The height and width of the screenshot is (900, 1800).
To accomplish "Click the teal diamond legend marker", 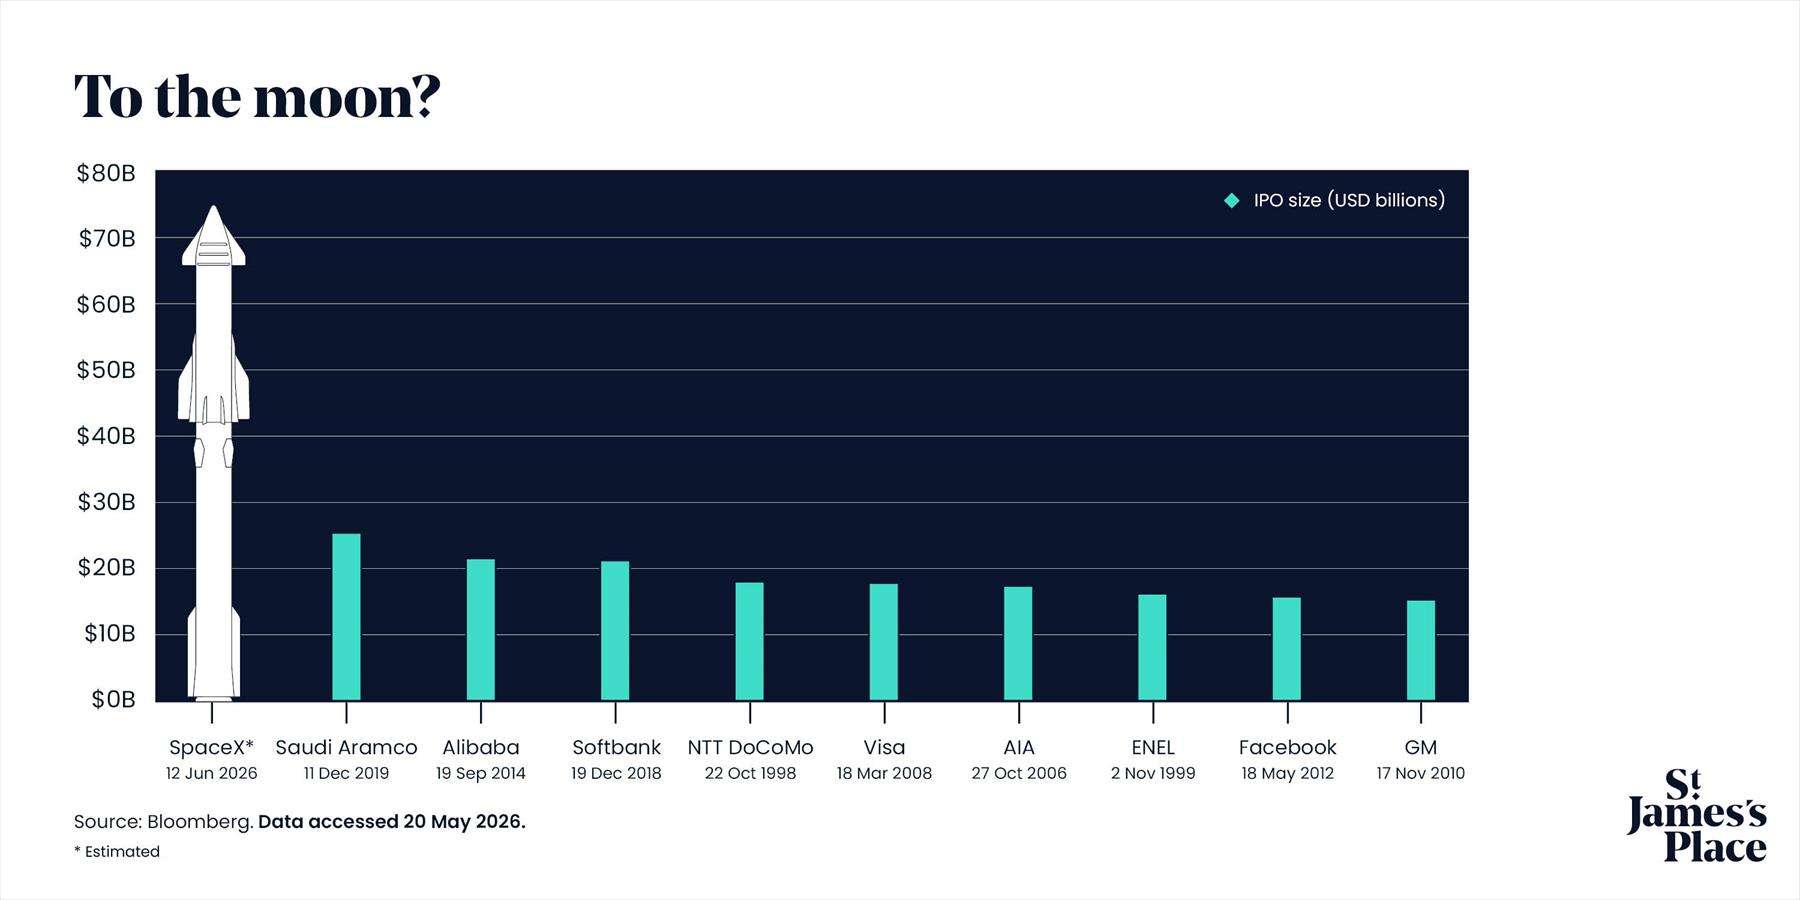I will [x=1232, y=201].
